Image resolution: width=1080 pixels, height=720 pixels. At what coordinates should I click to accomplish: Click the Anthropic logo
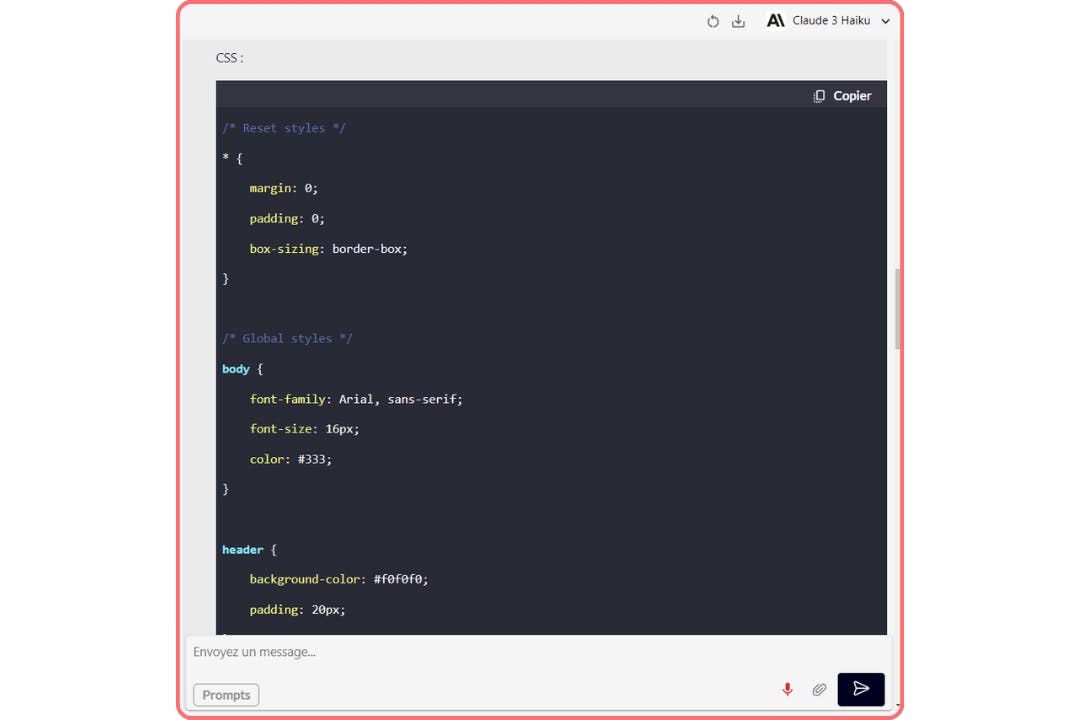[x=777, y=20]
